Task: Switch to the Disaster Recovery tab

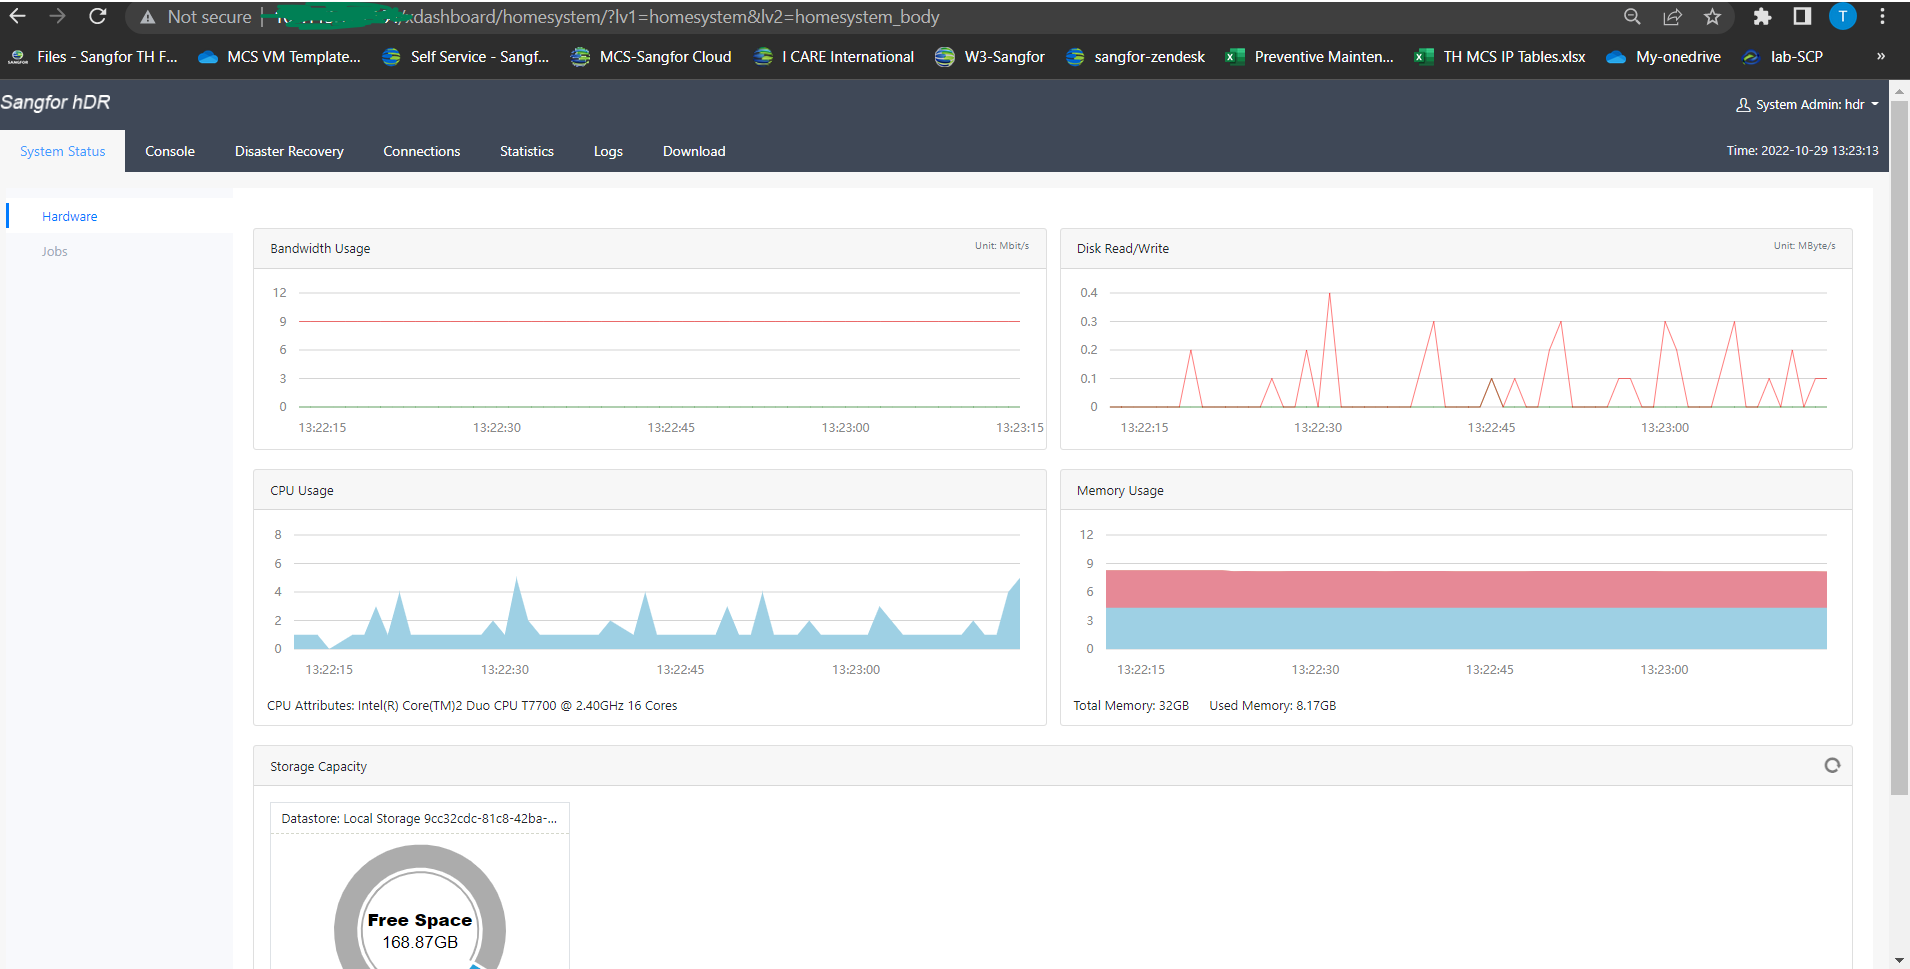Action: click(288, 151)
